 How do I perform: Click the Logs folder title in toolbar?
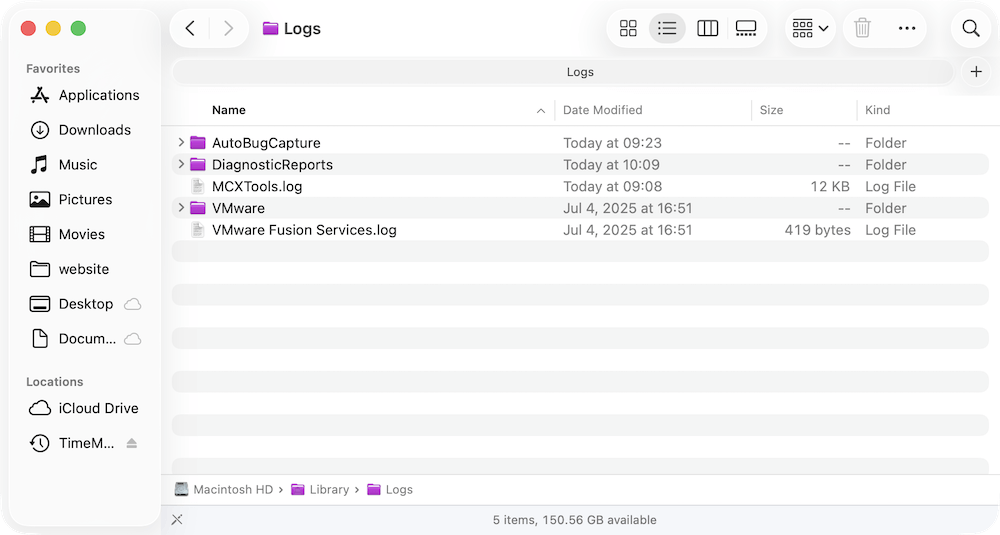pyautogui.click(x=291, y=29)
